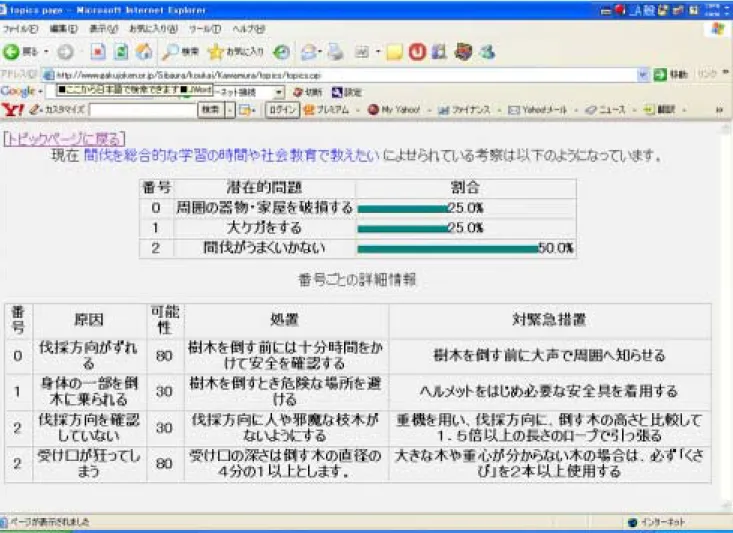The height and width of the screenshot is (533, 733).
Task: Open the 間伐を総合的な学習の時間 topic link
Action: tap(232, 156)
